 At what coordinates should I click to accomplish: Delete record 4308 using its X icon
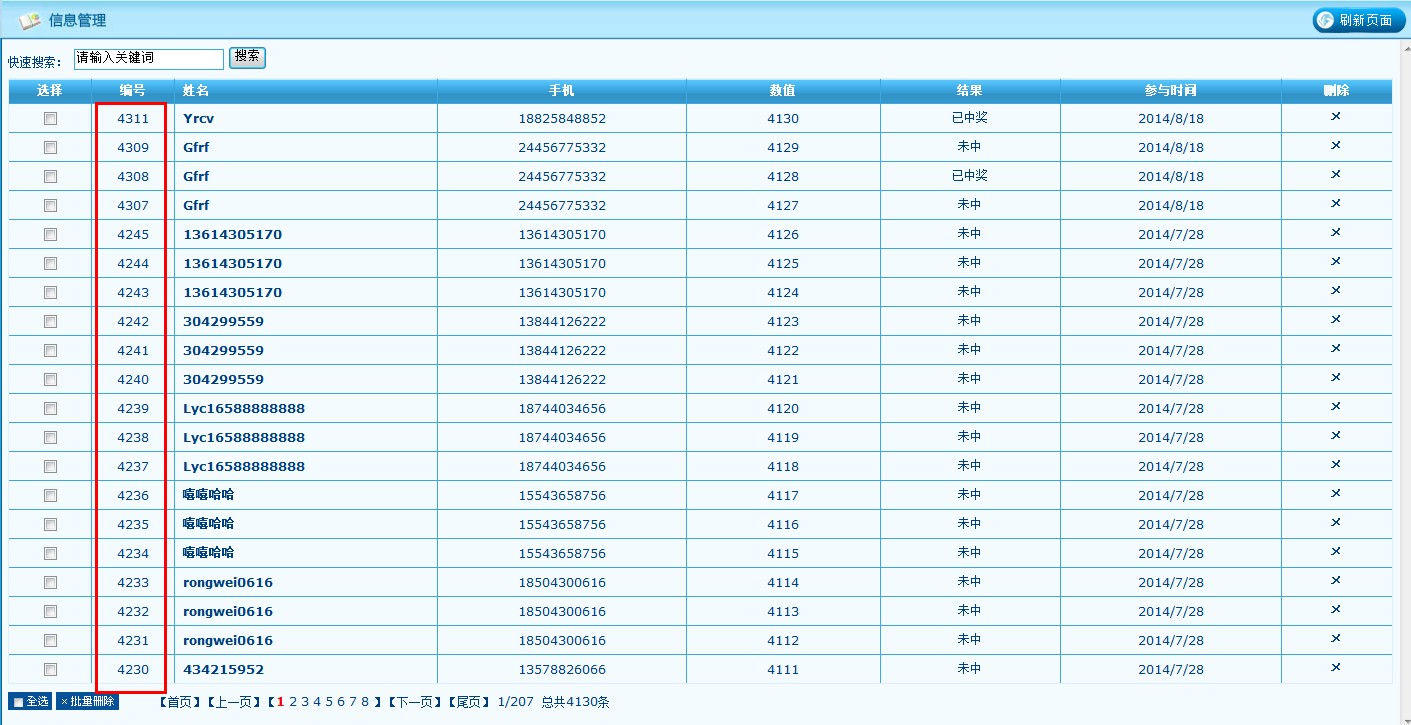tap(1335, 175)
